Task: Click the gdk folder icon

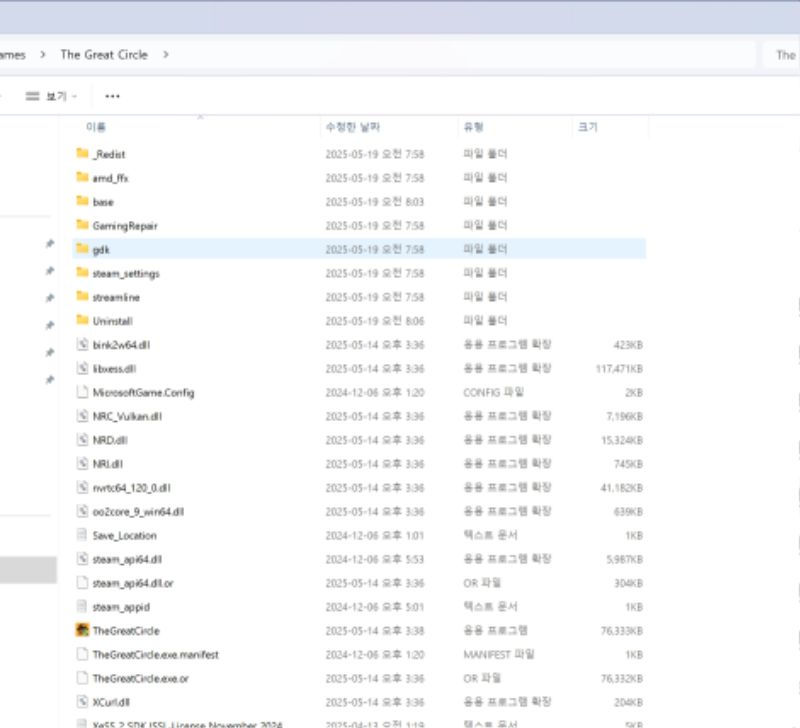Action: [82, 249]
